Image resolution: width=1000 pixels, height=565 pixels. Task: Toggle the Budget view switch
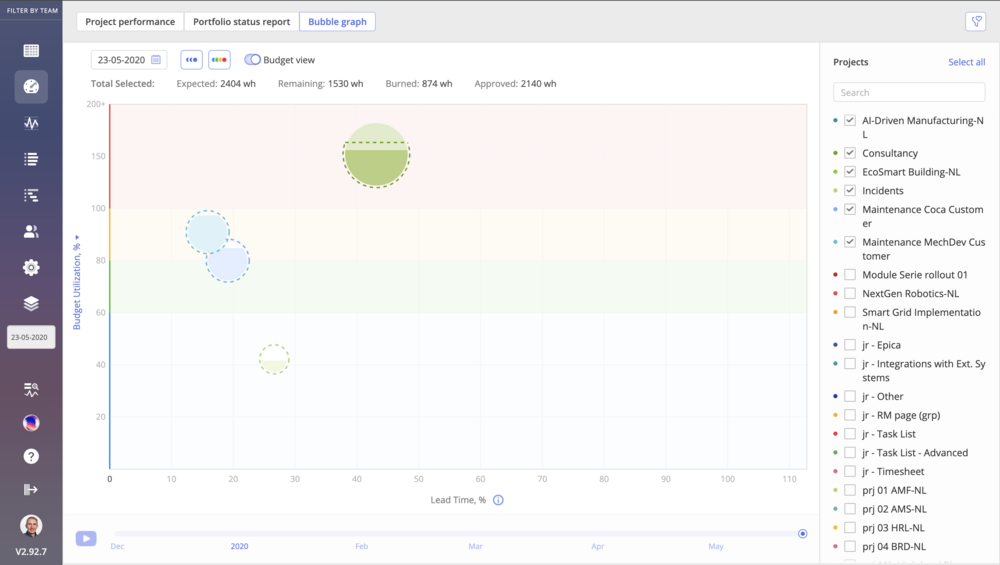(253, 60)
